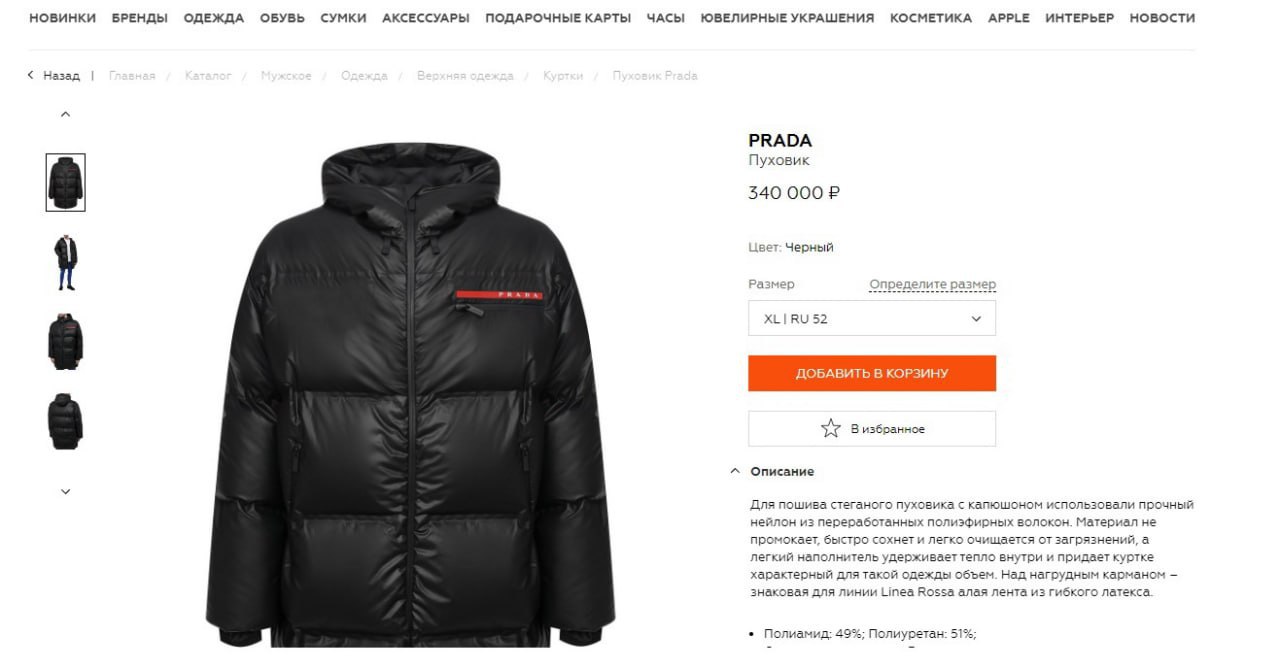Viewport: 1280px width, 668px height.
Task: Open the Apple menu category
Action: pos(1009,18)
